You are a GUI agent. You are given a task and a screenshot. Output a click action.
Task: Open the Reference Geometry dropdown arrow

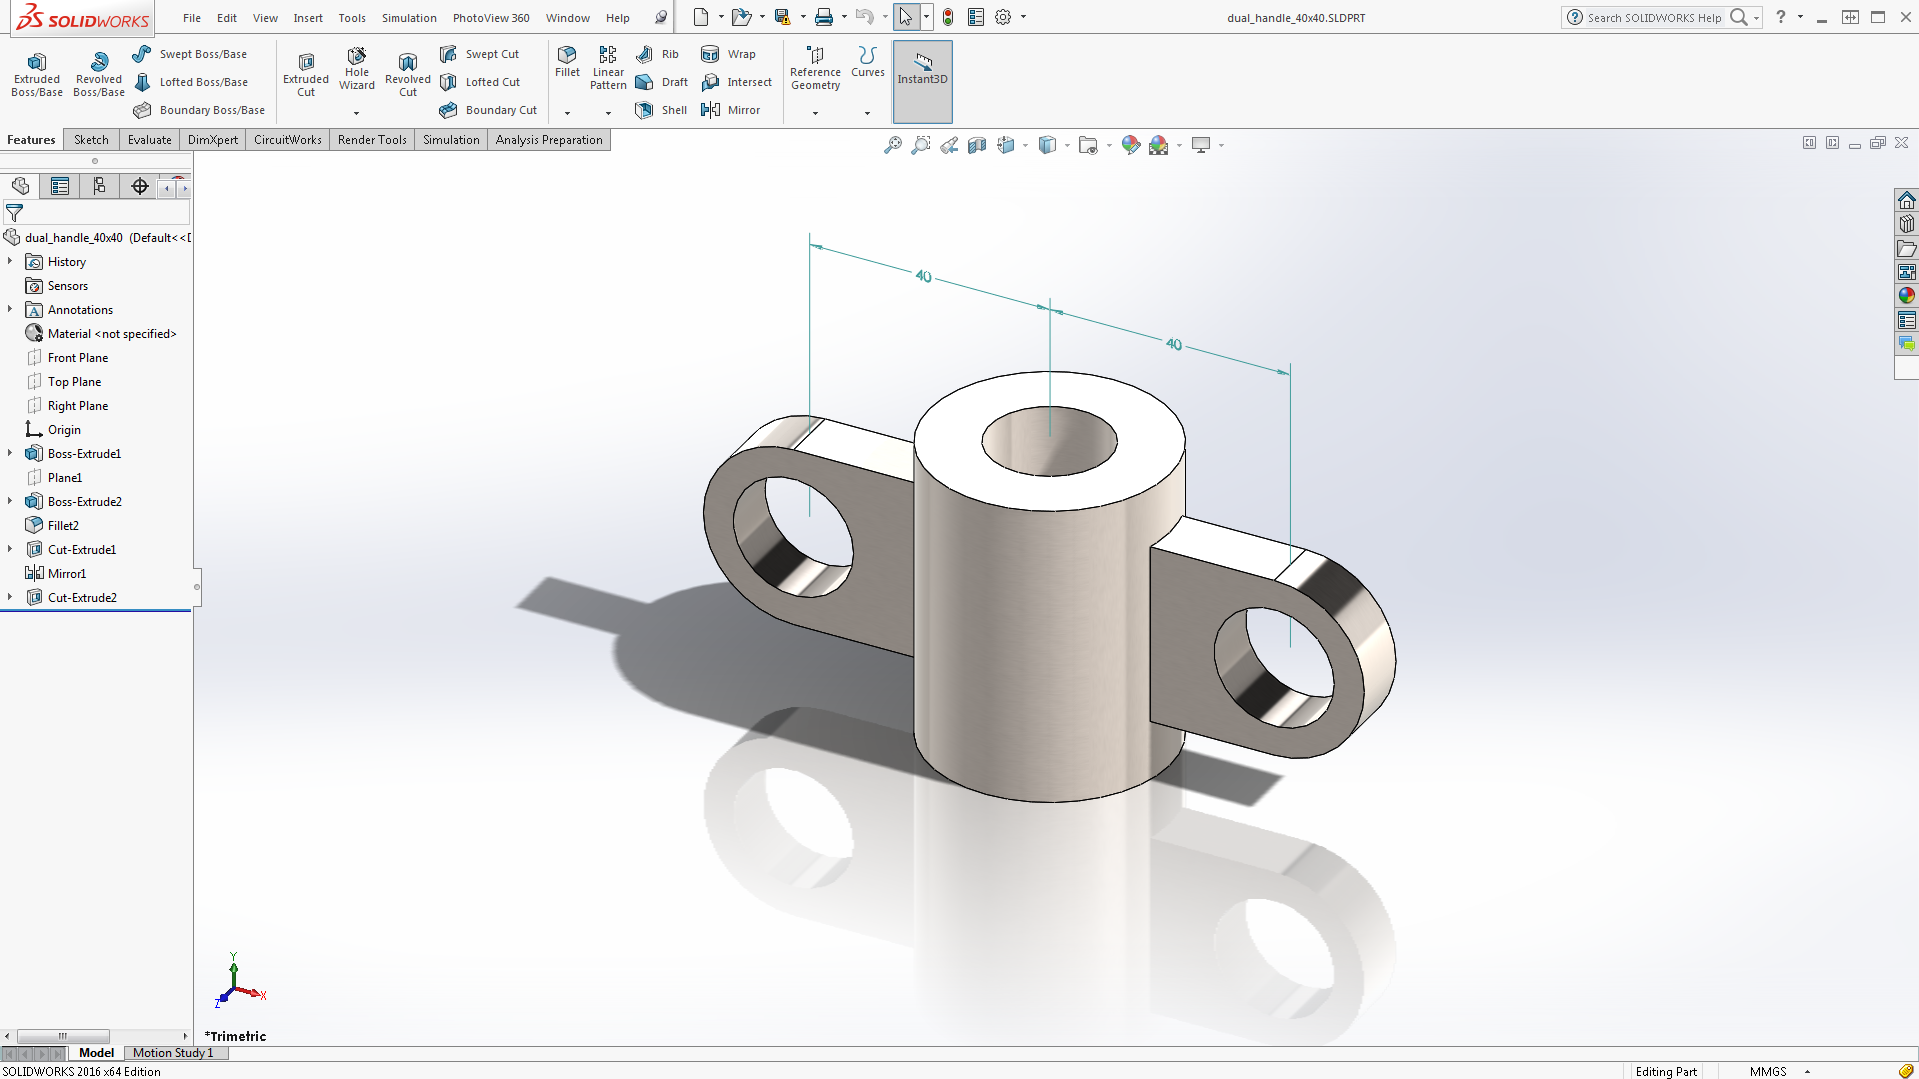[815, 113]
